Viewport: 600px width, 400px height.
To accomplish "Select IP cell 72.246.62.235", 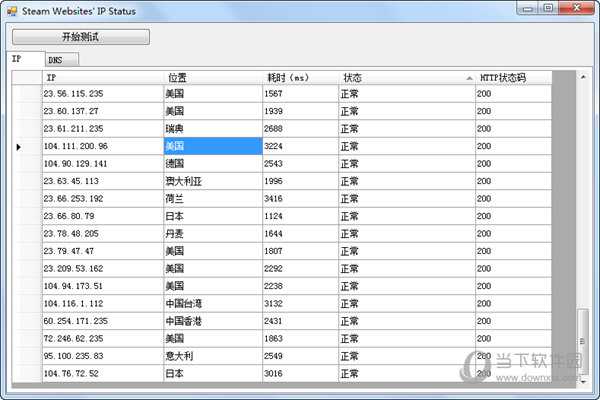I will pyautogui.click(x=103, y=339).
